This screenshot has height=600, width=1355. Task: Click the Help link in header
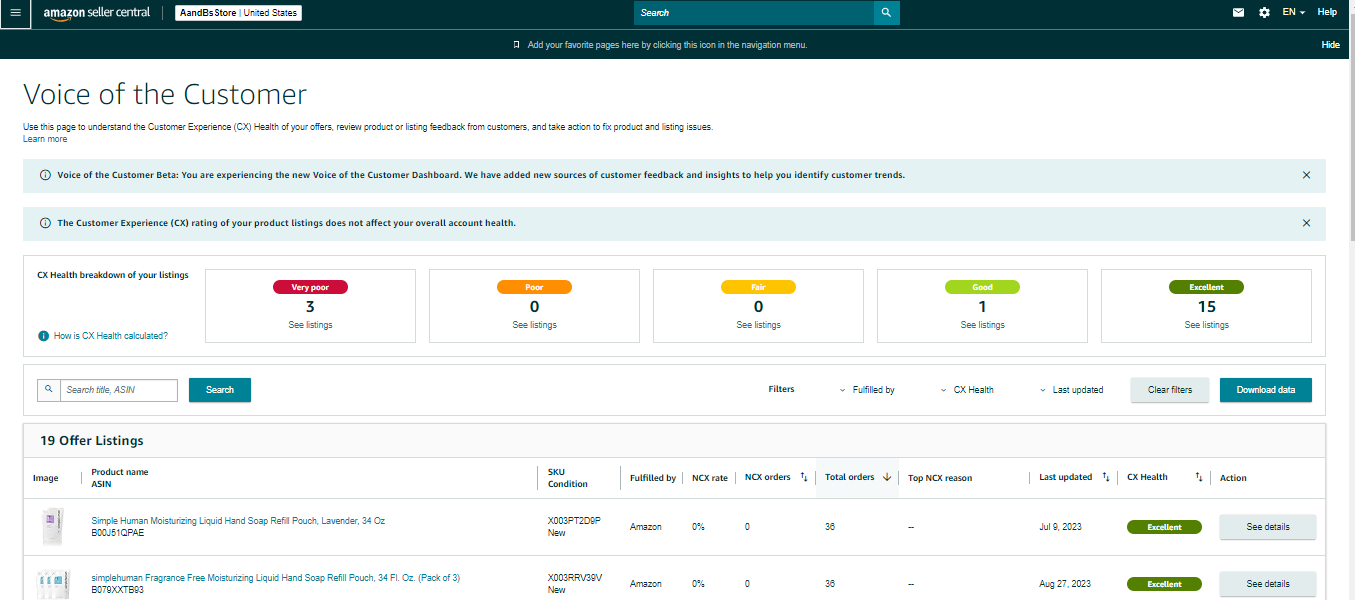[1327, 13]
